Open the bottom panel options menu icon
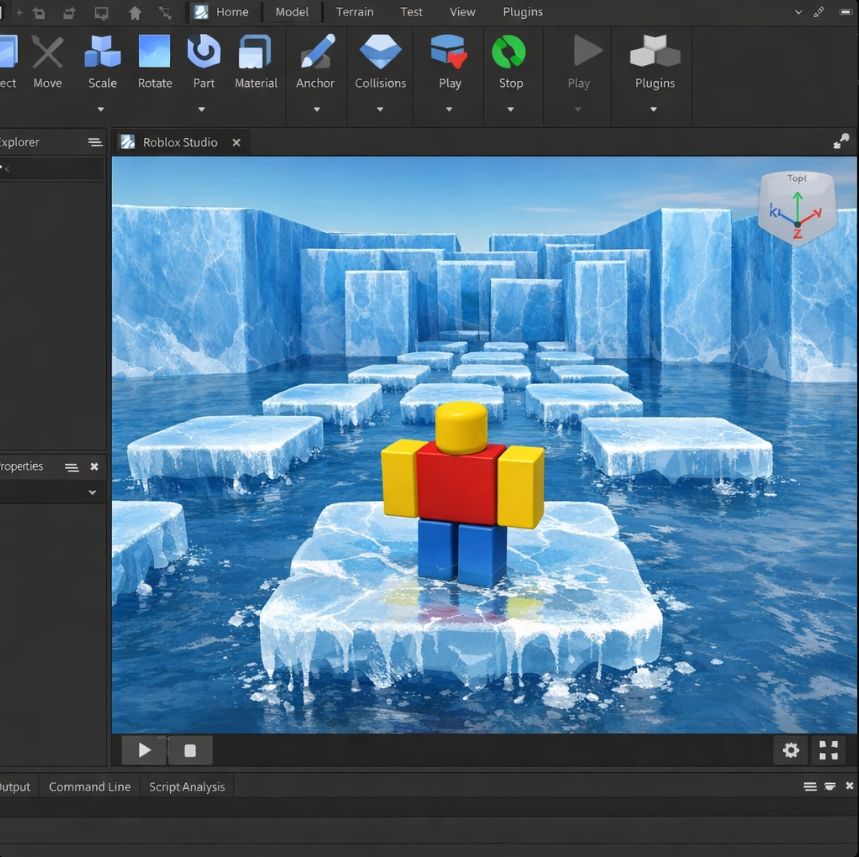This screenshot has height=857, width=859. (810, 787)
